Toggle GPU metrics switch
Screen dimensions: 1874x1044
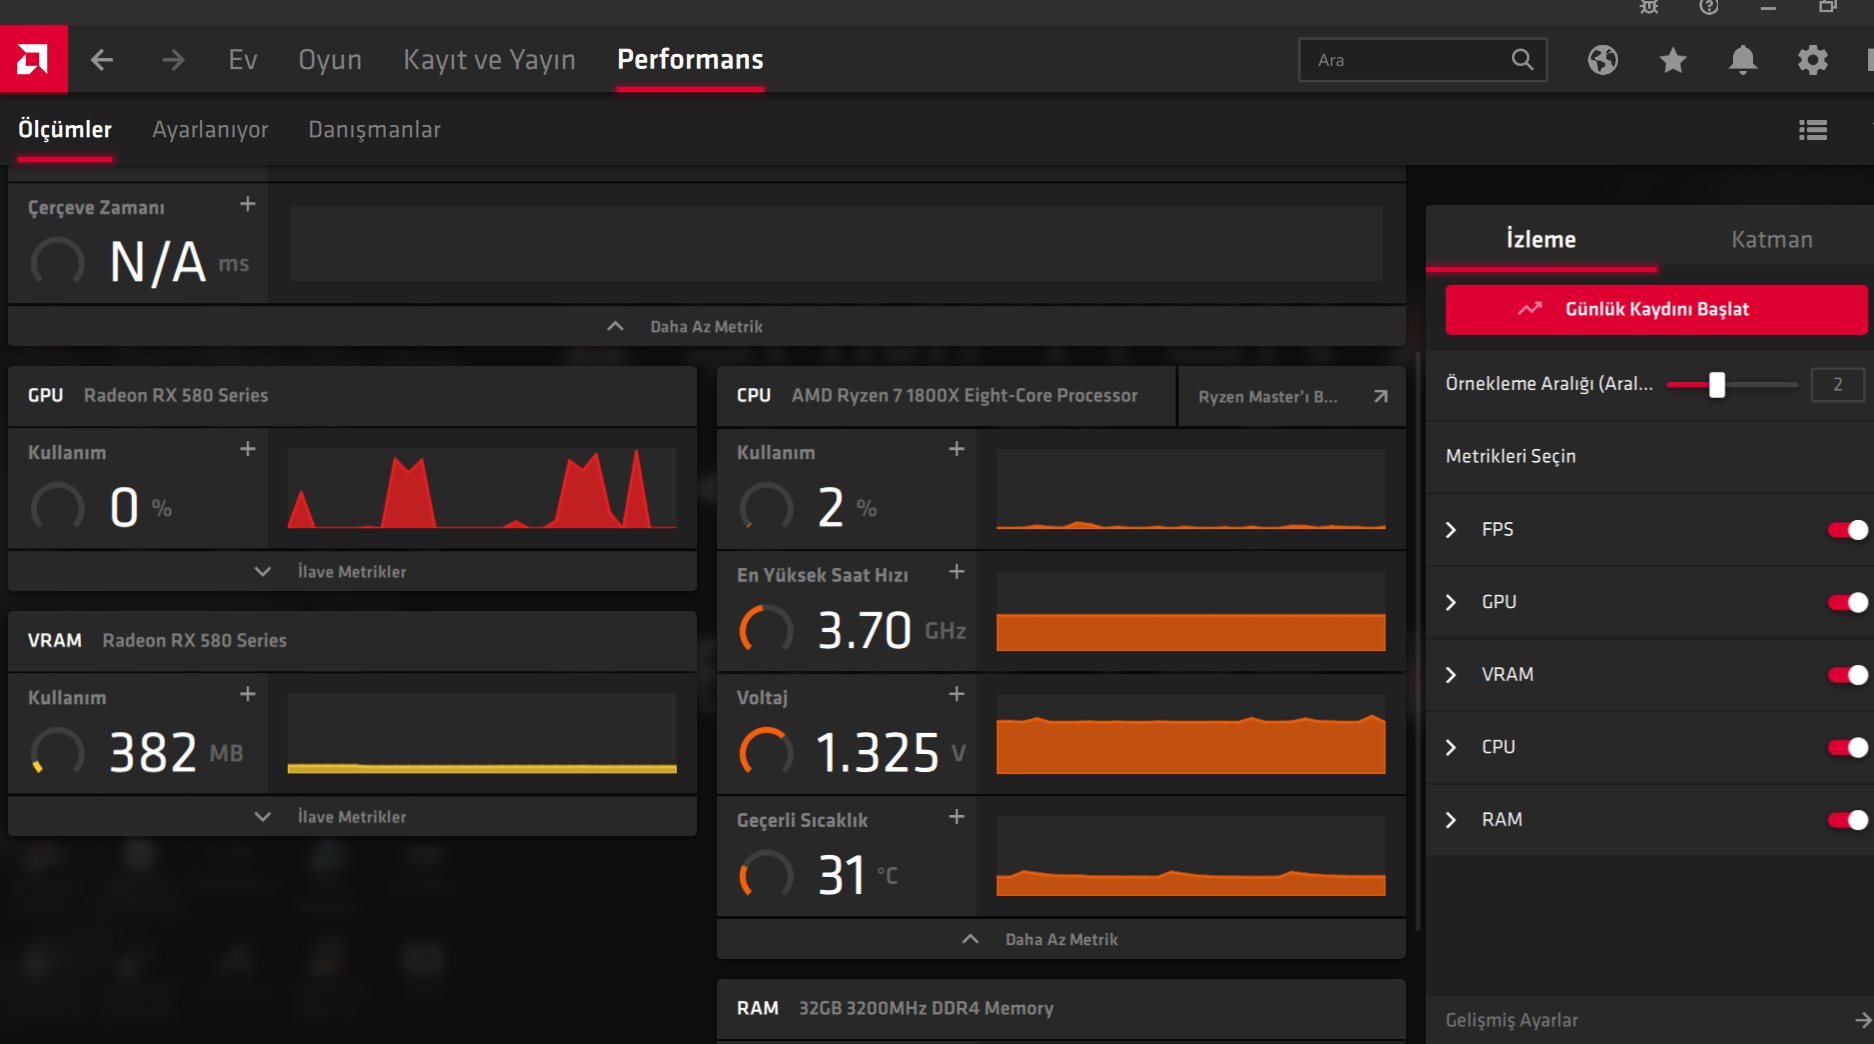[x=1848, y=602]
